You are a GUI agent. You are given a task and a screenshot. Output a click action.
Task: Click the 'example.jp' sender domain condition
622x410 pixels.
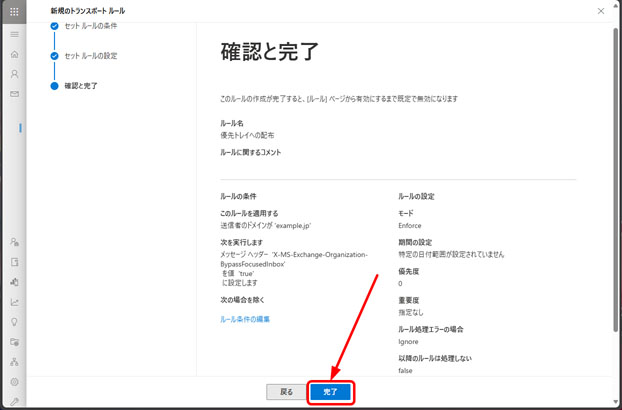(266, 226)
